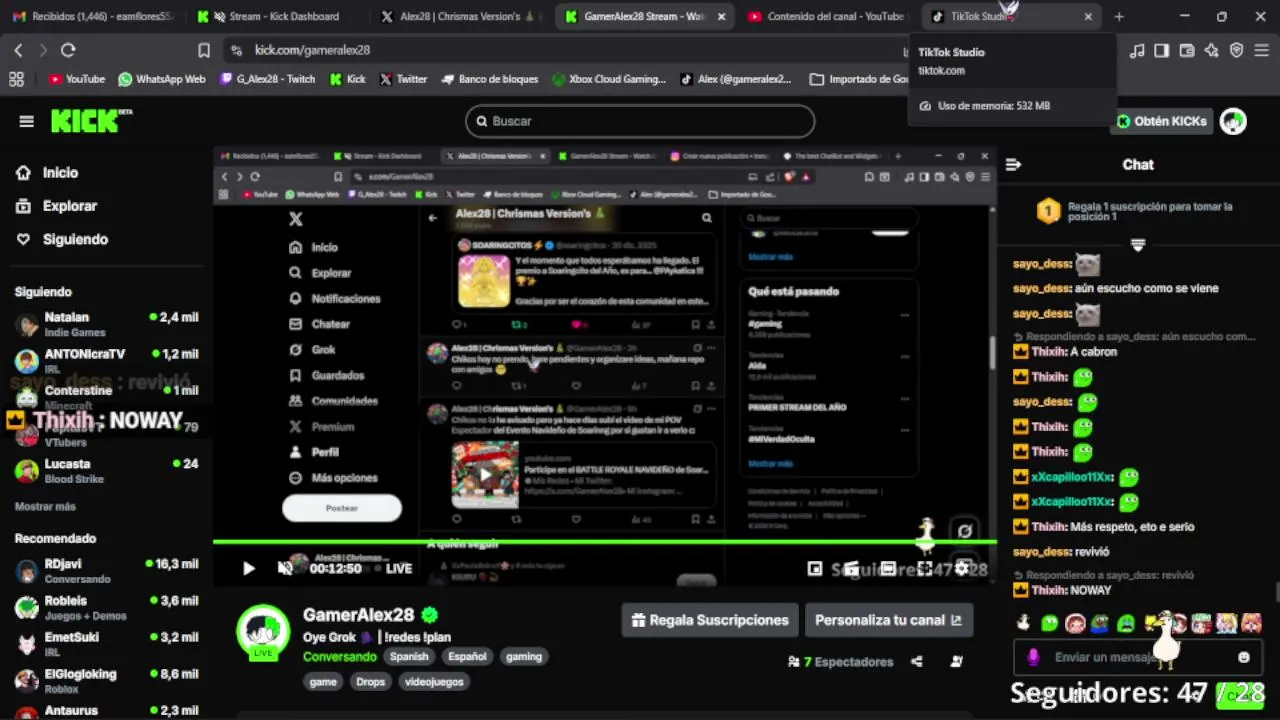Click the Regala Suscripciones button
This screenshot has height=720, width=1280.
[710, 620]
